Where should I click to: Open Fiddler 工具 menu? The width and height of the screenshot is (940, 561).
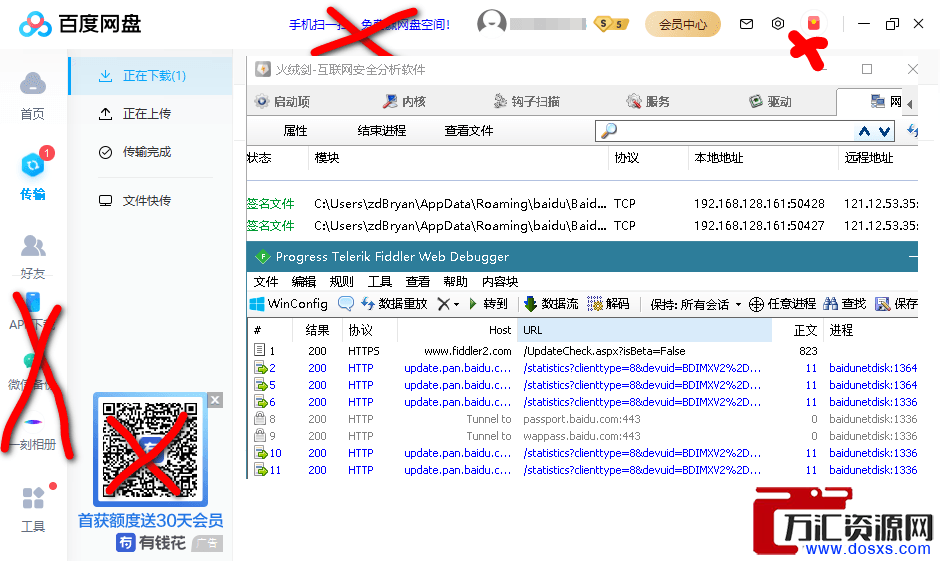point(380,282)
